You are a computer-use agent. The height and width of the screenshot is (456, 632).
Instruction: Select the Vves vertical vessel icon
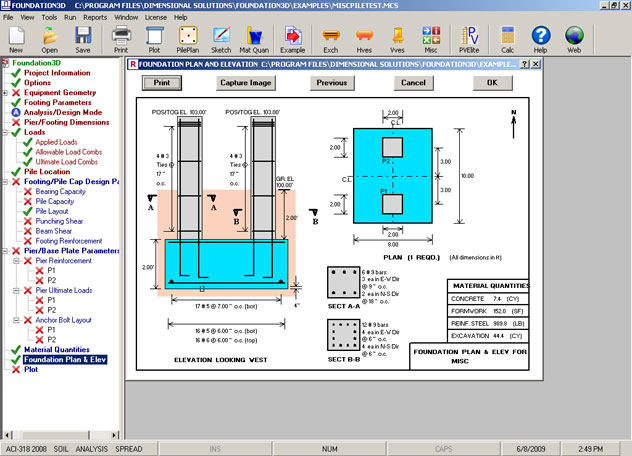(x=397, y=40)
